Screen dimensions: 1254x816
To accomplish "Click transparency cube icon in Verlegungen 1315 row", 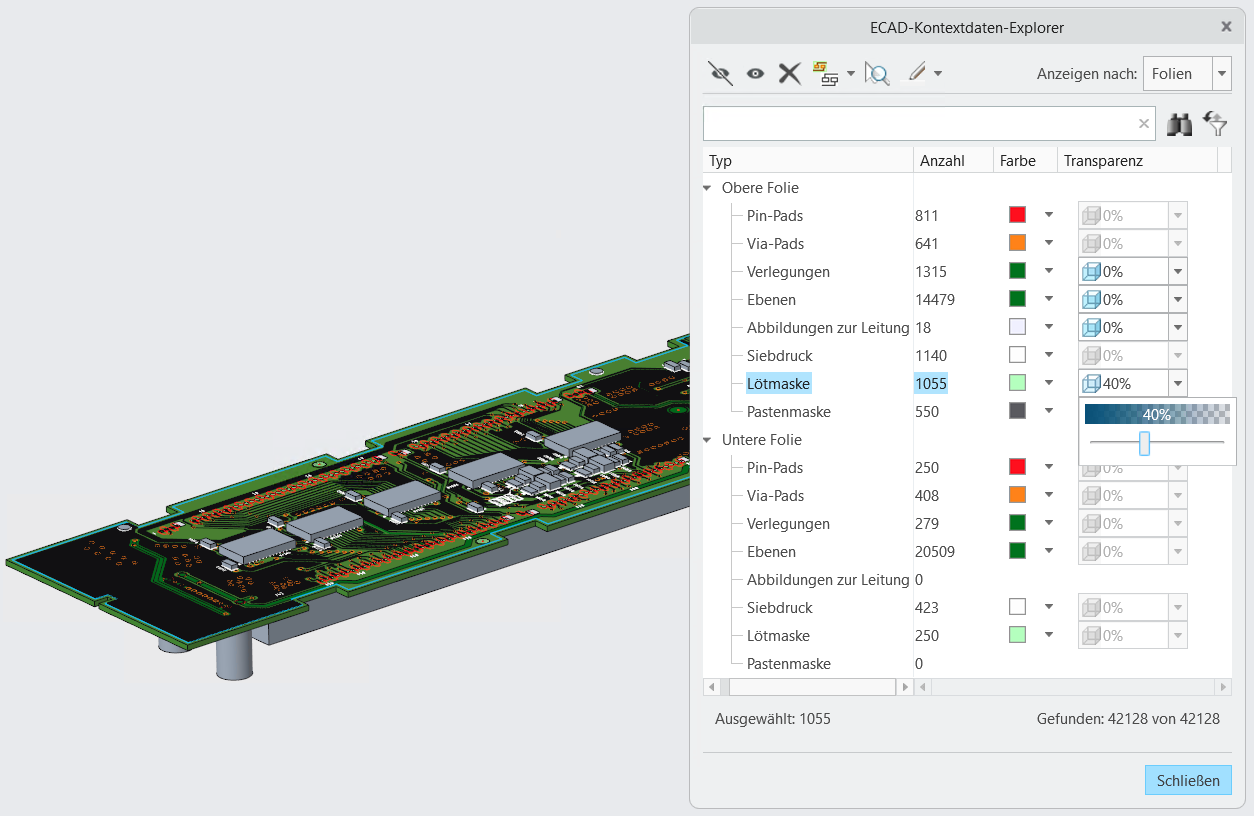I will point(1092,272).
